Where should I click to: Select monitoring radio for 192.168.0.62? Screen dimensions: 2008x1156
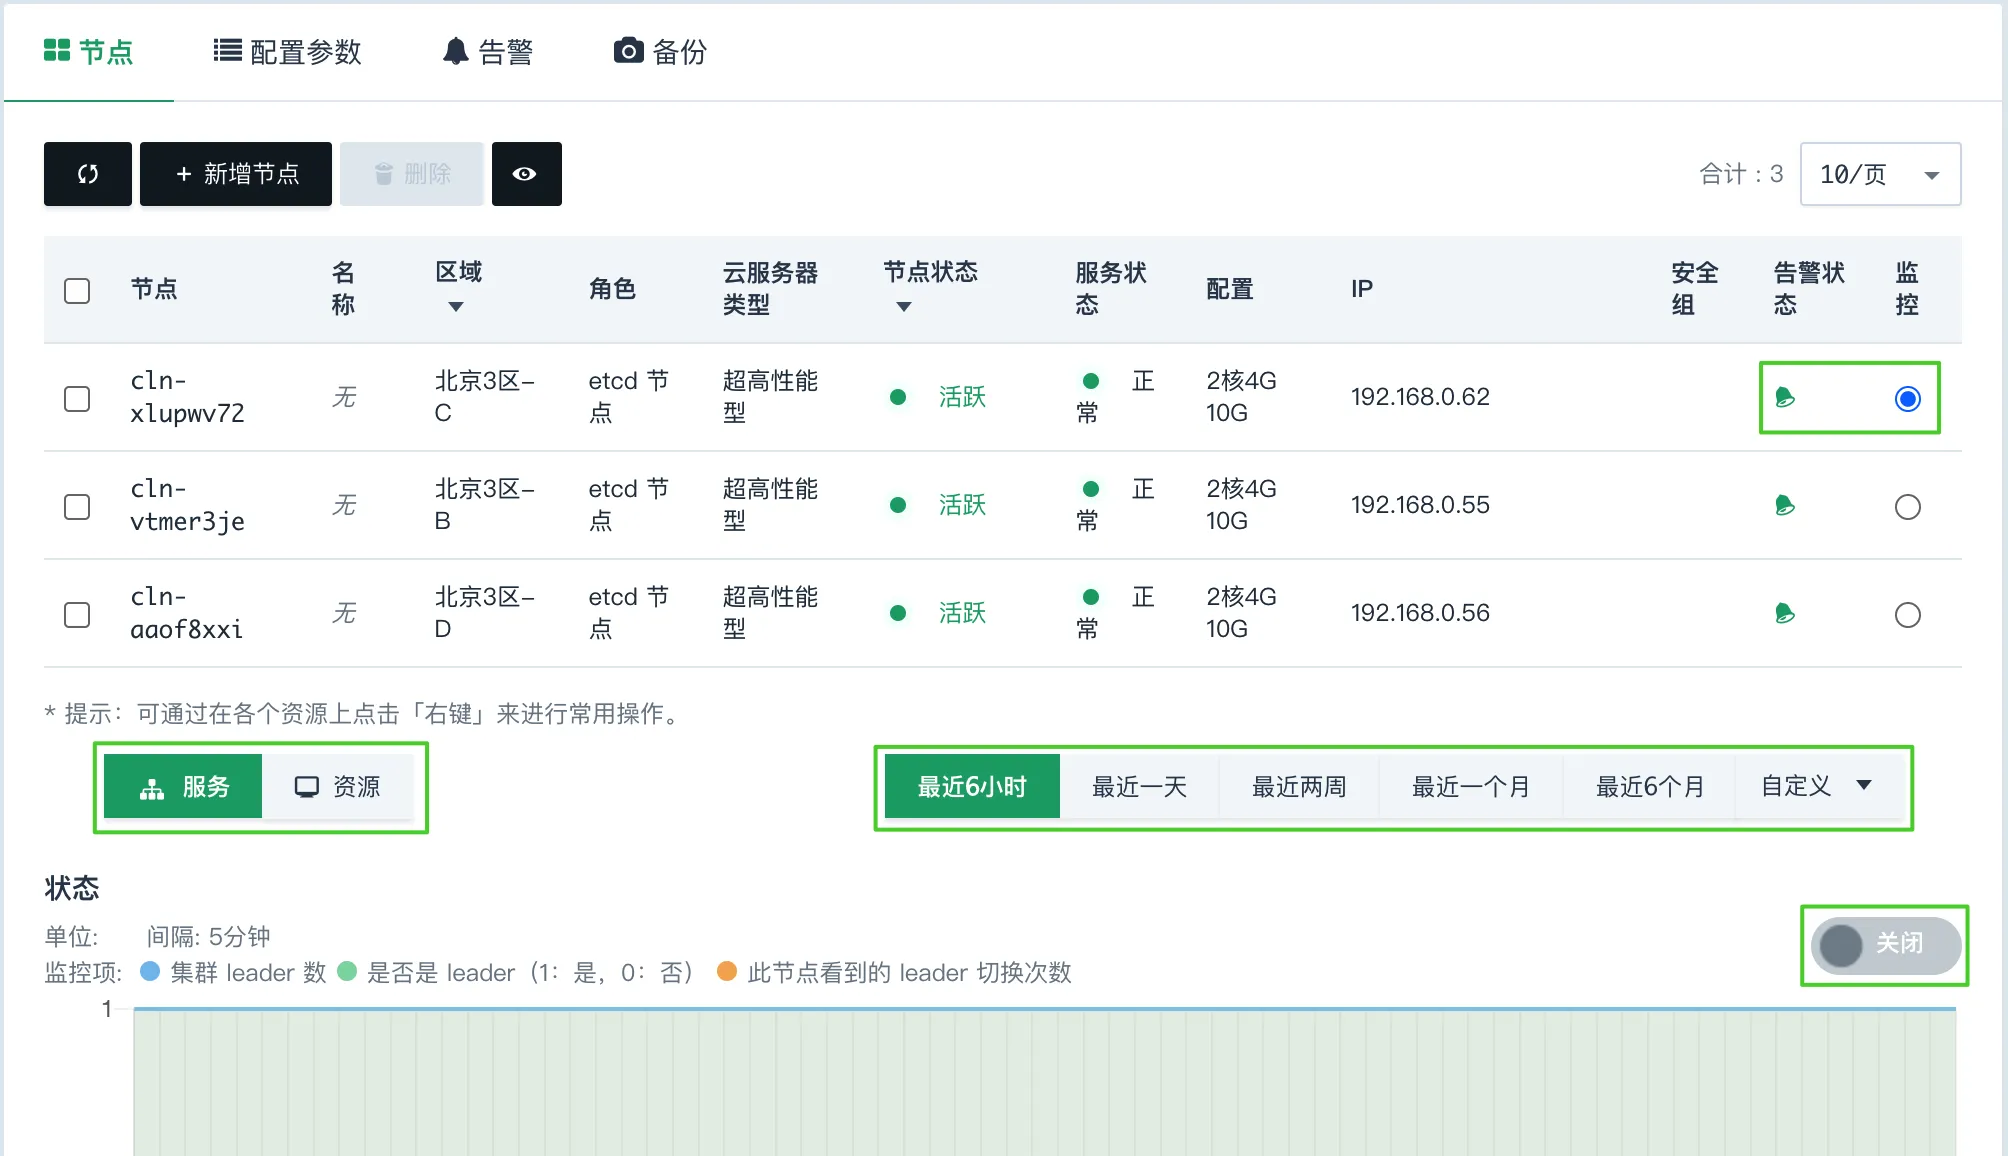(x=1908, y=399)
